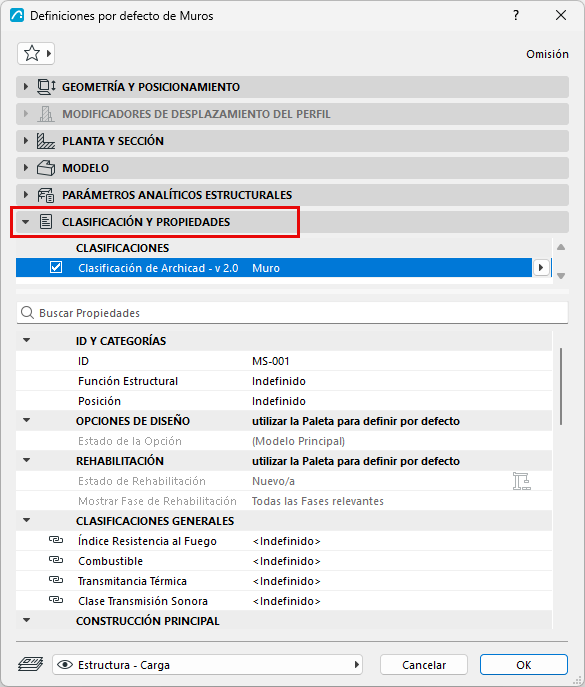Click the Parámetros Analíticos Estructurales icon
Screen dimensions: 585x687
(x=46, y=195)
